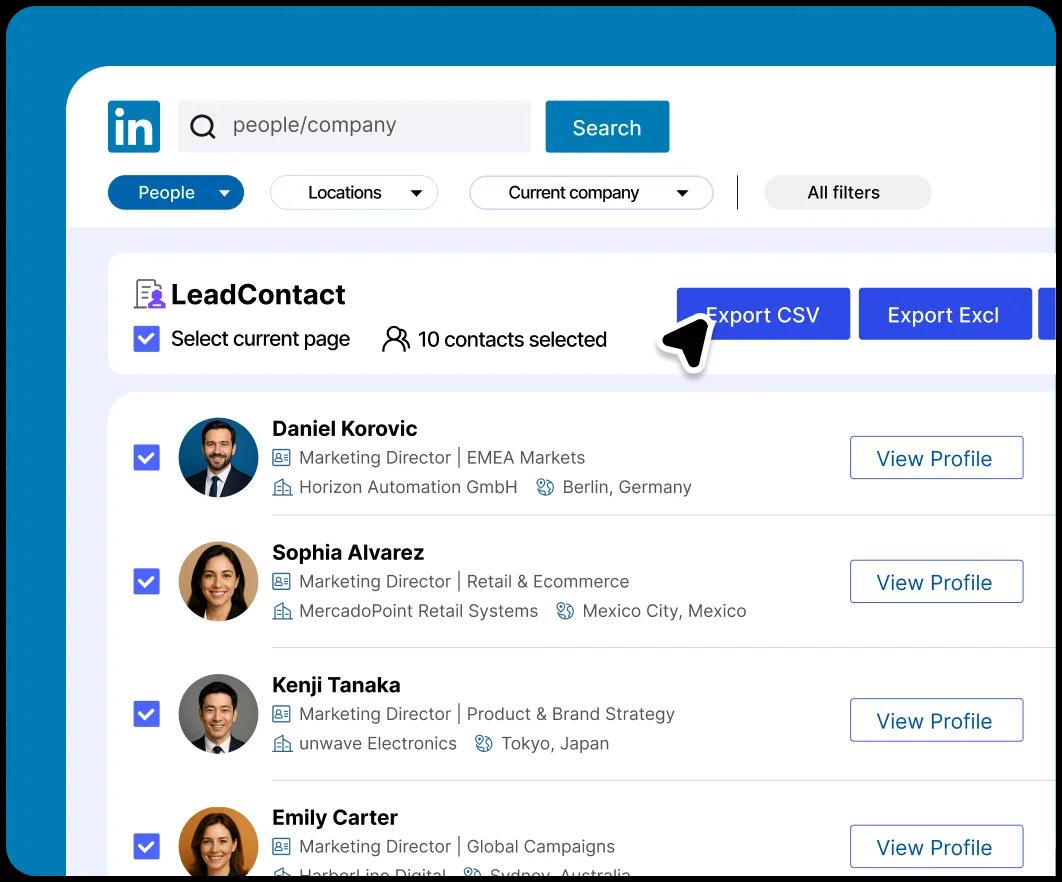Click the magnifier icon in search box

(x=203, y=126)
